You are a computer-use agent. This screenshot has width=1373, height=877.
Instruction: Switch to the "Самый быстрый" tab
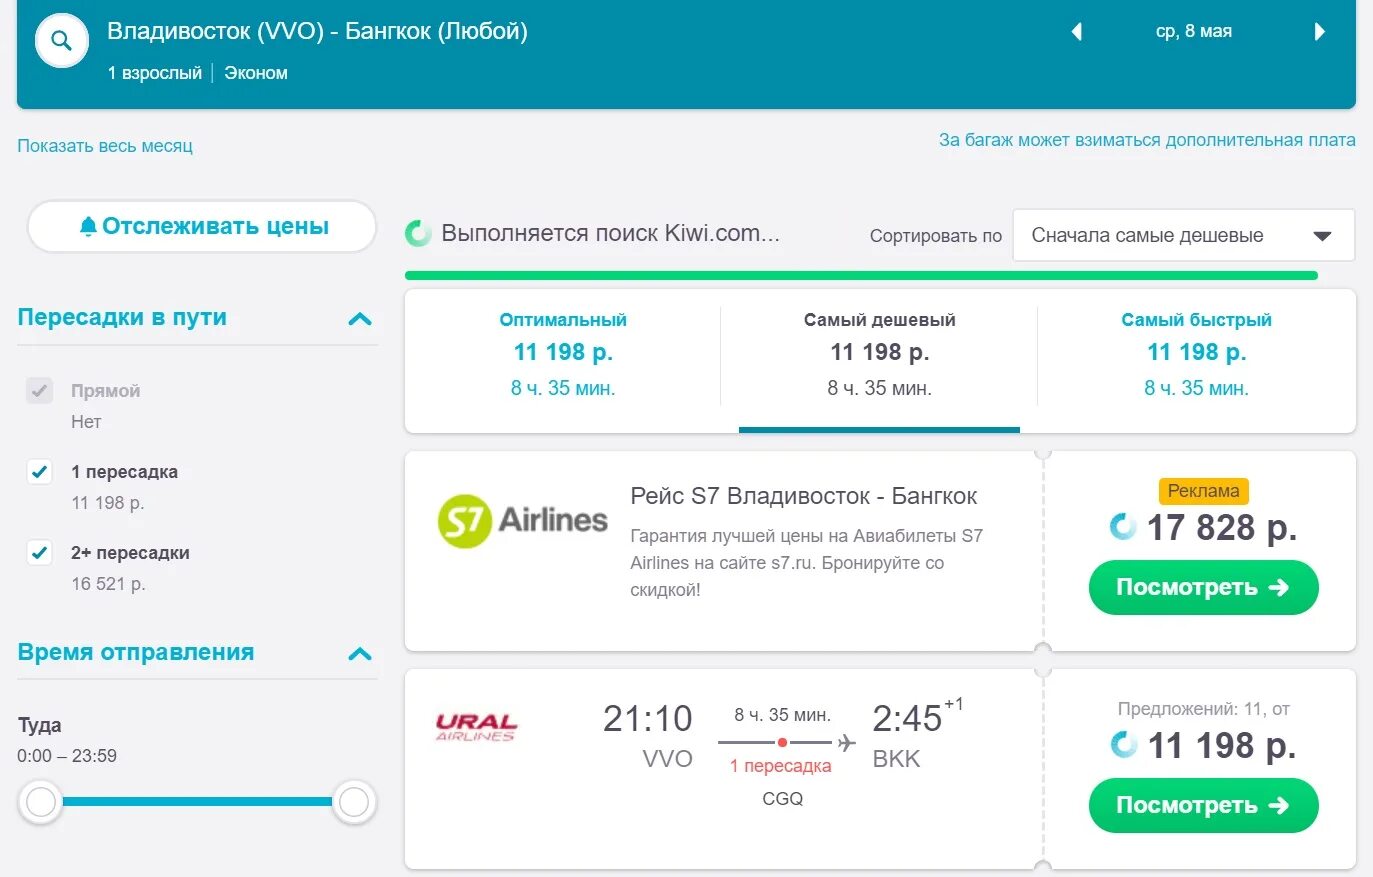tap(1196, 353)
